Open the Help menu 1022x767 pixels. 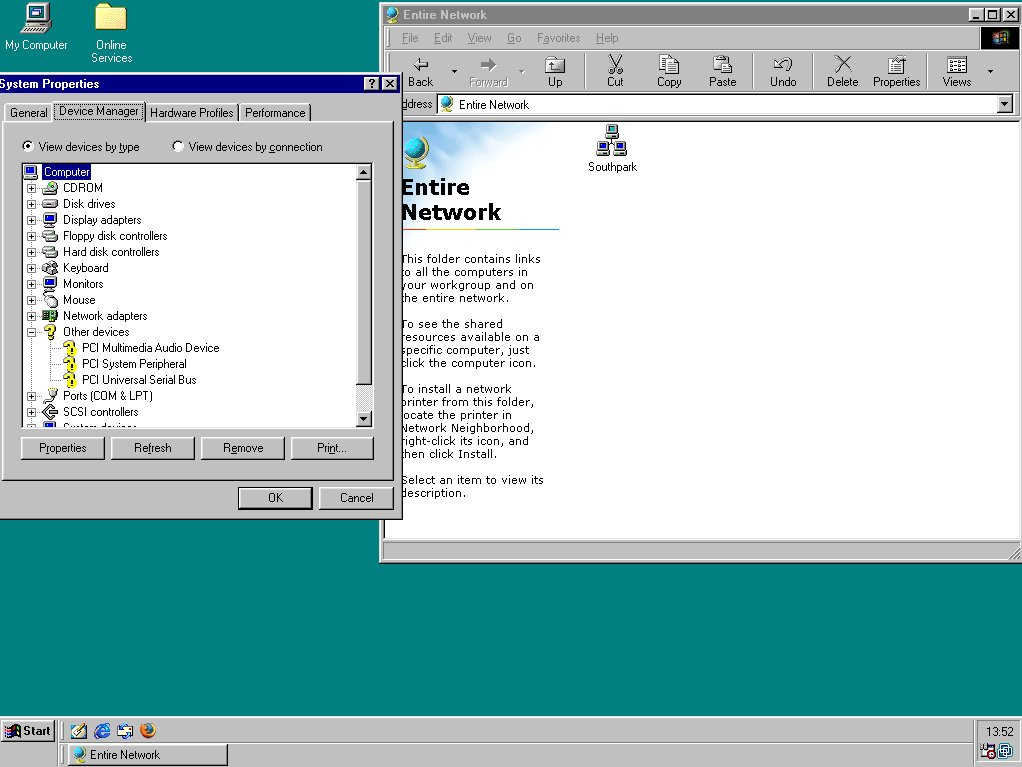click(x=607, y=38)
